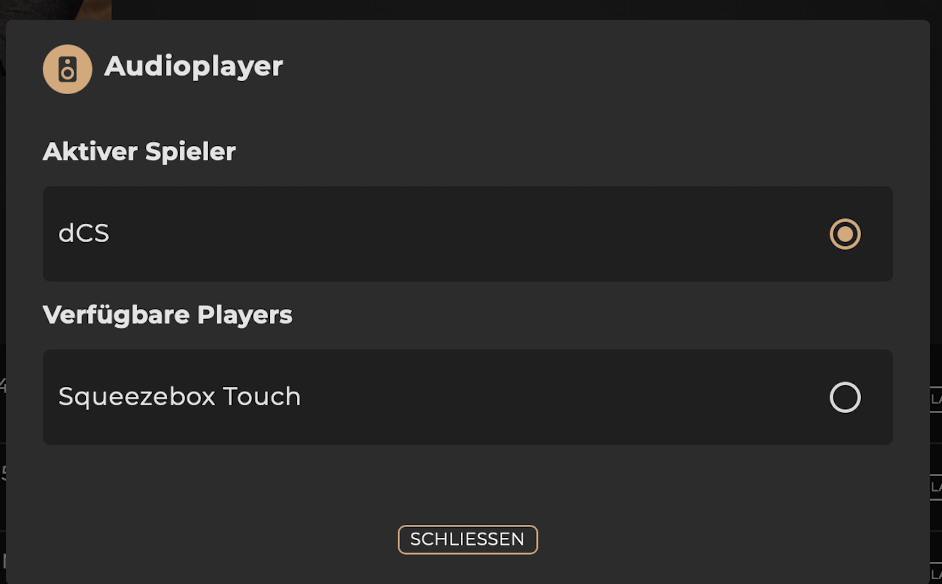
Task: Click the middle of the dCS player row
Action: click(x=467, y=234)
